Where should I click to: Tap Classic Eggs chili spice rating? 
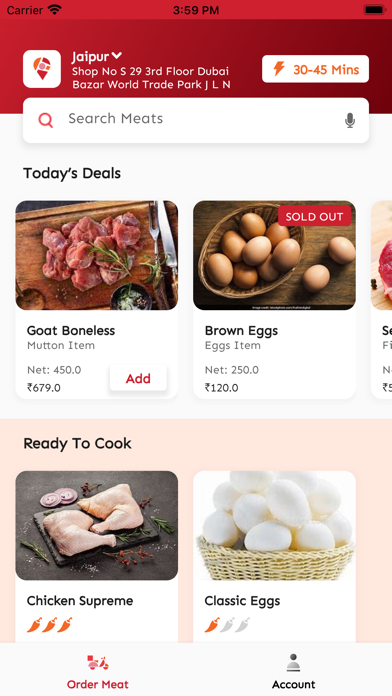click(227, 625)
